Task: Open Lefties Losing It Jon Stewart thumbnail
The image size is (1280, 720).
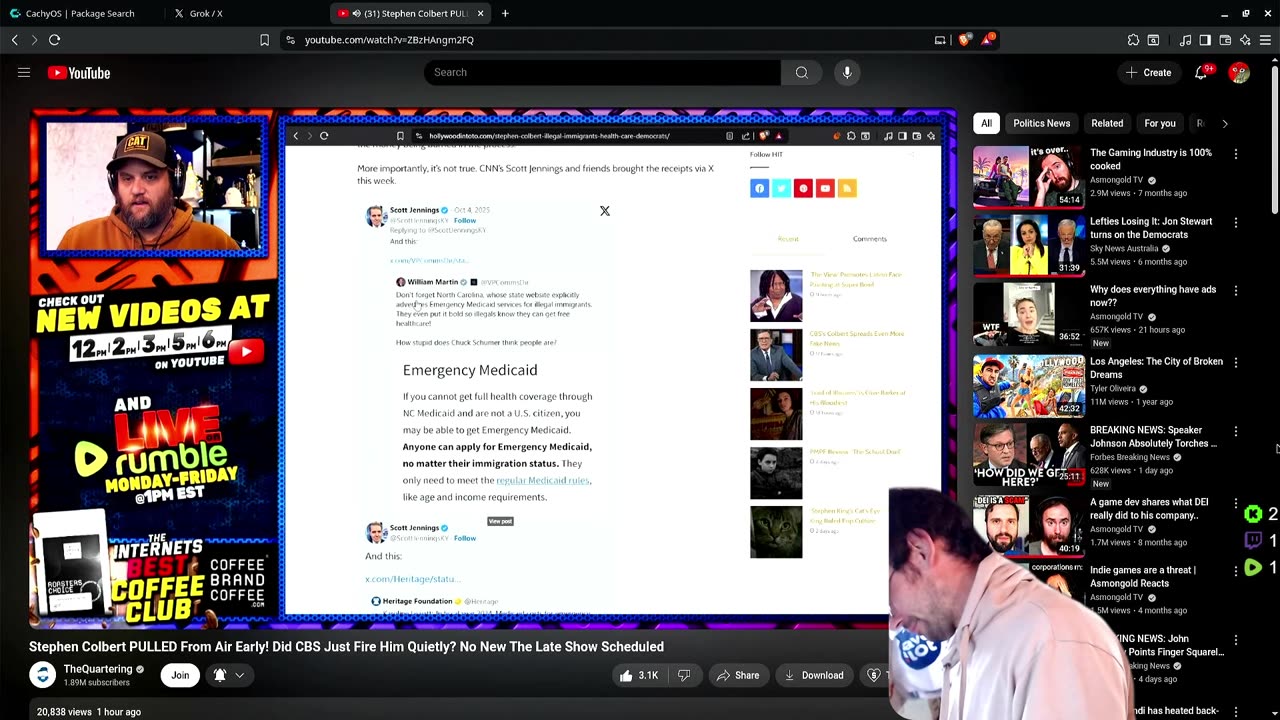Action: coord(1029,245)
